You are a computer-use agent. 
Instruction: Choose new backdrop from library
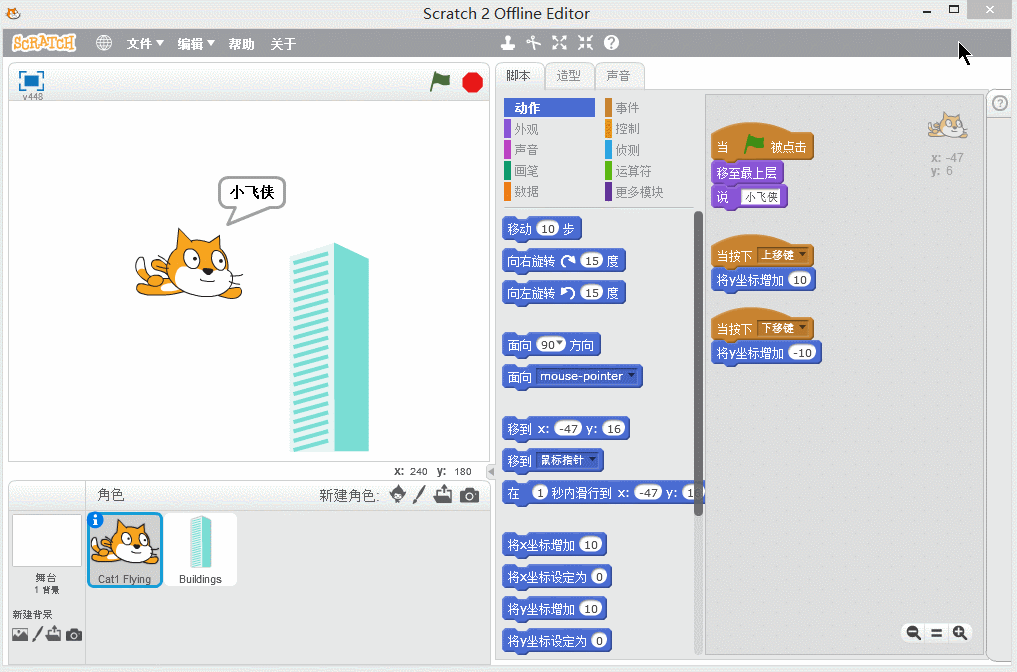coord(20,634)
